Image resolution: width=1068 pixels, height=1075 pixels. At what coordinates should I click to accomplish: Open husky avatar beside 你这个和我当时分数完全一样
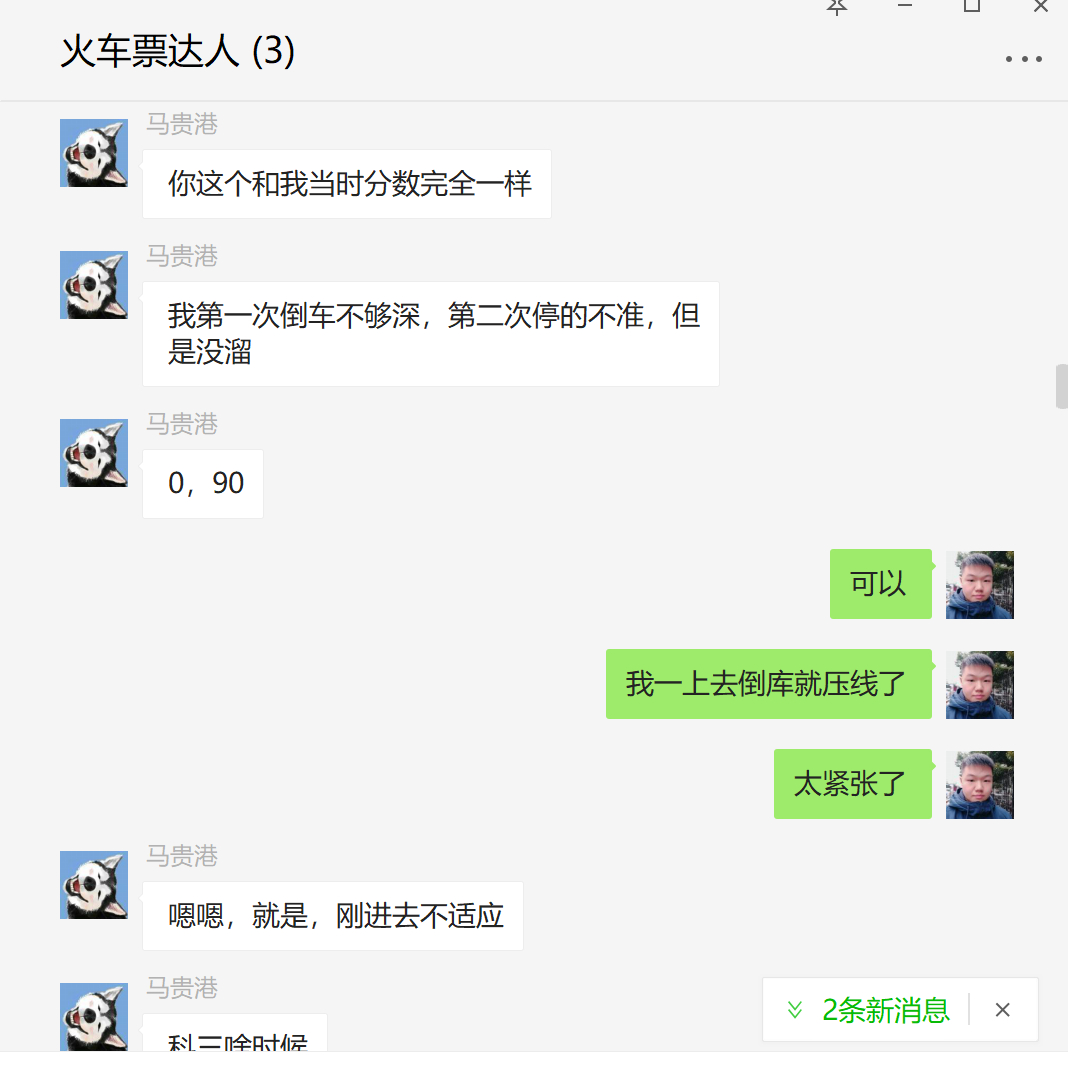94,153
